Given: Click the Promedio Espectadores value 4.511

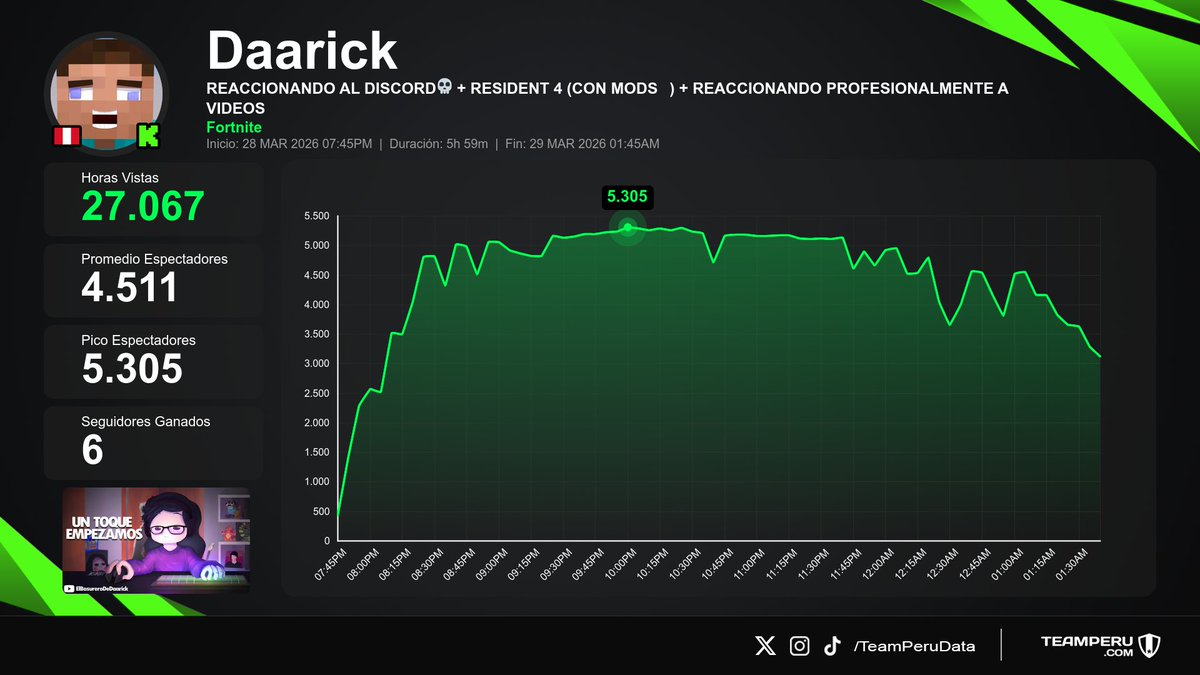Looking at the screenshot, I should tap(129, 287).
